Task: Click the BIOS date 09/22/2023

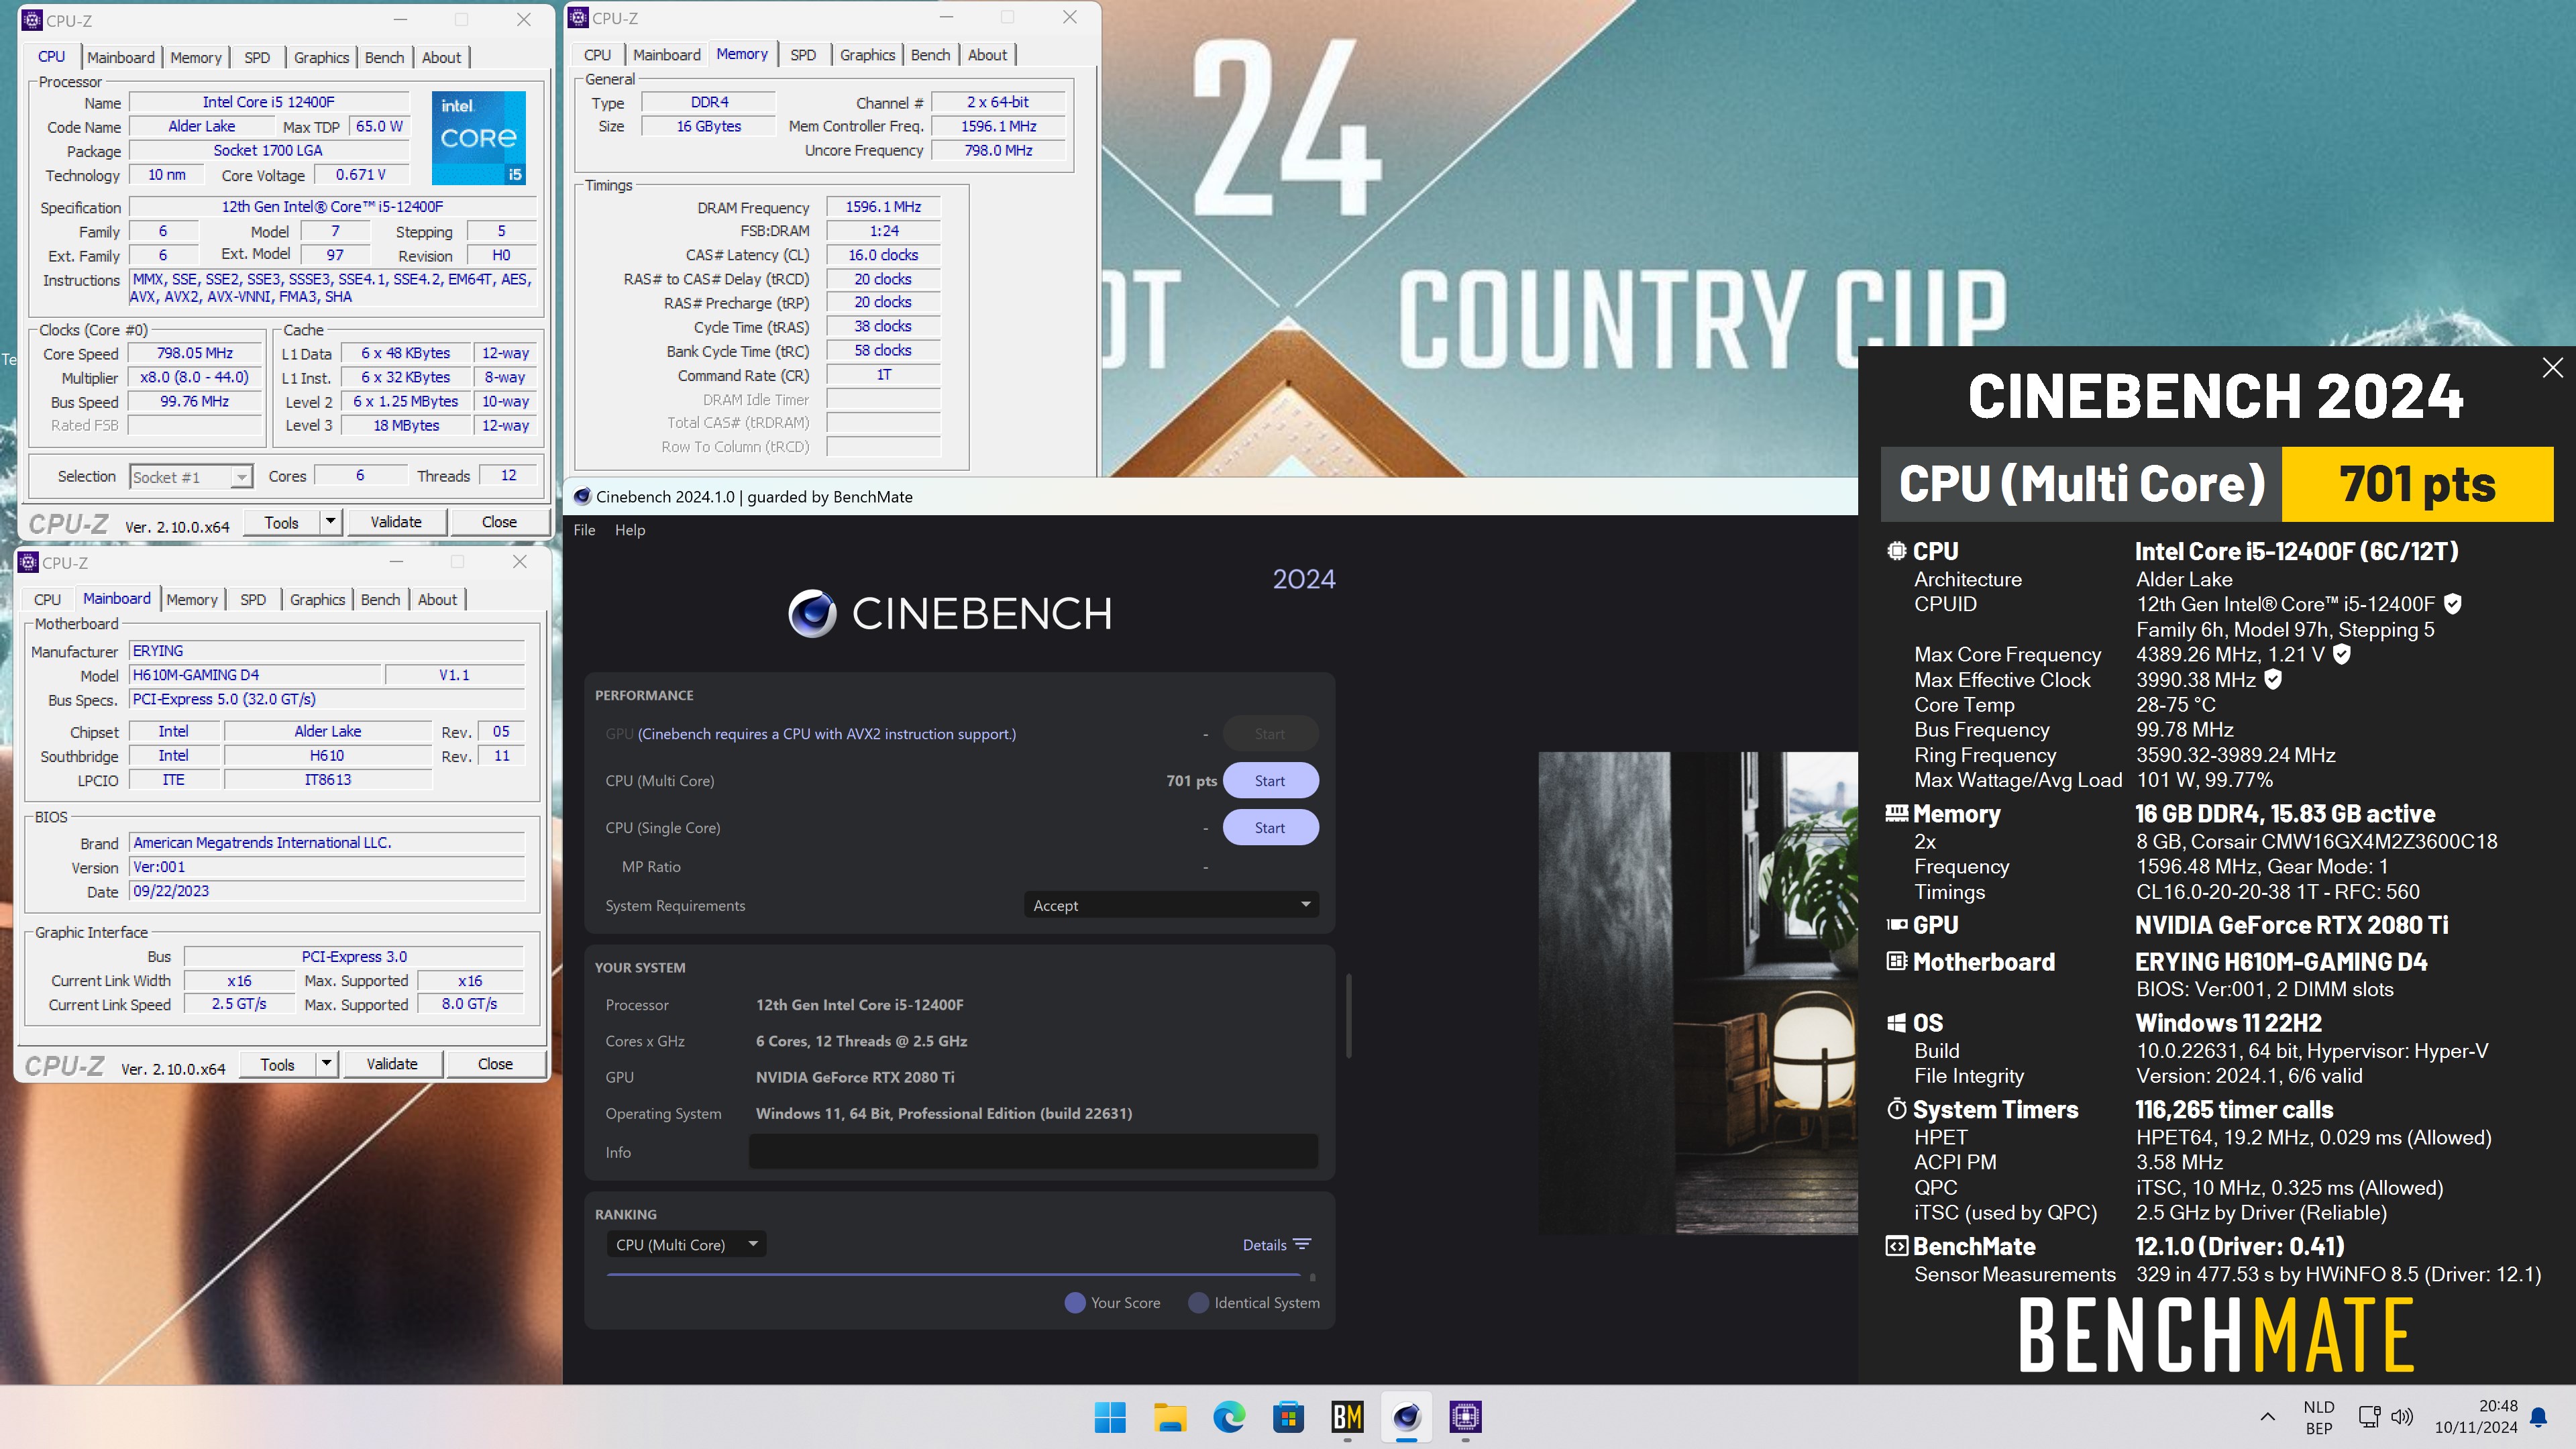Action: [x=327, y=891]
